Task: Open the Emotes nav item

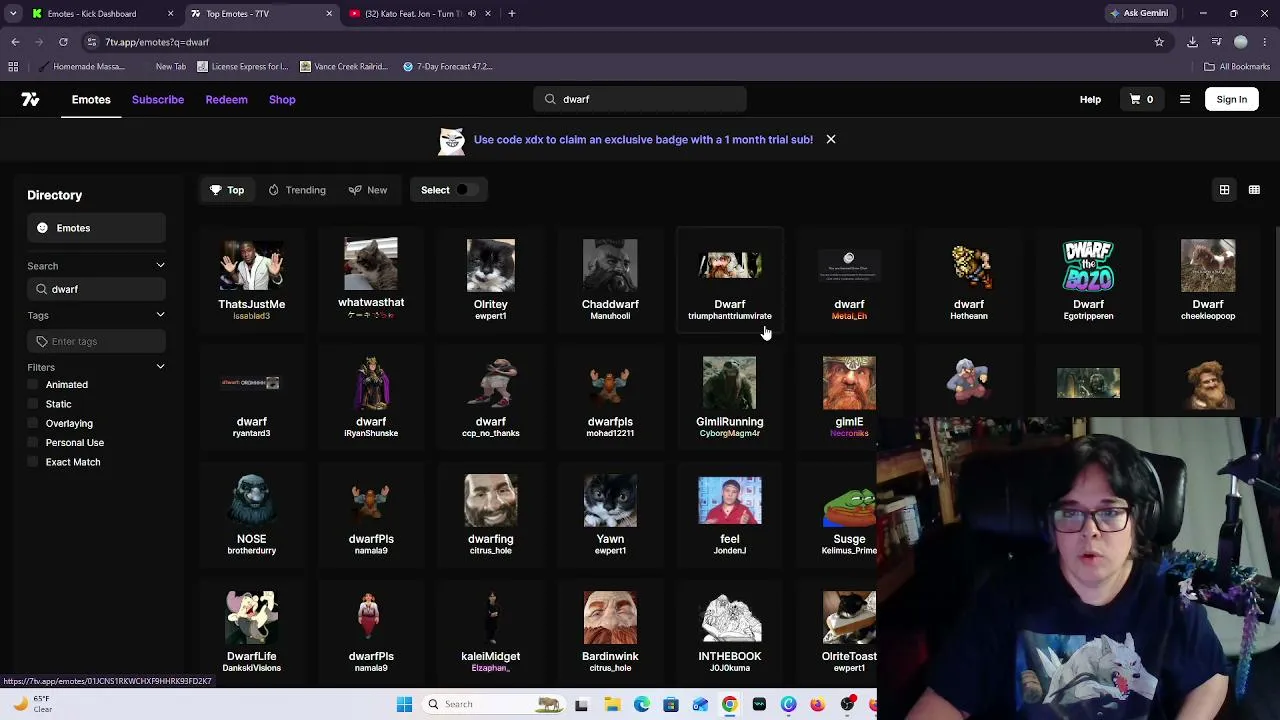Action: [x=91, y=99]
